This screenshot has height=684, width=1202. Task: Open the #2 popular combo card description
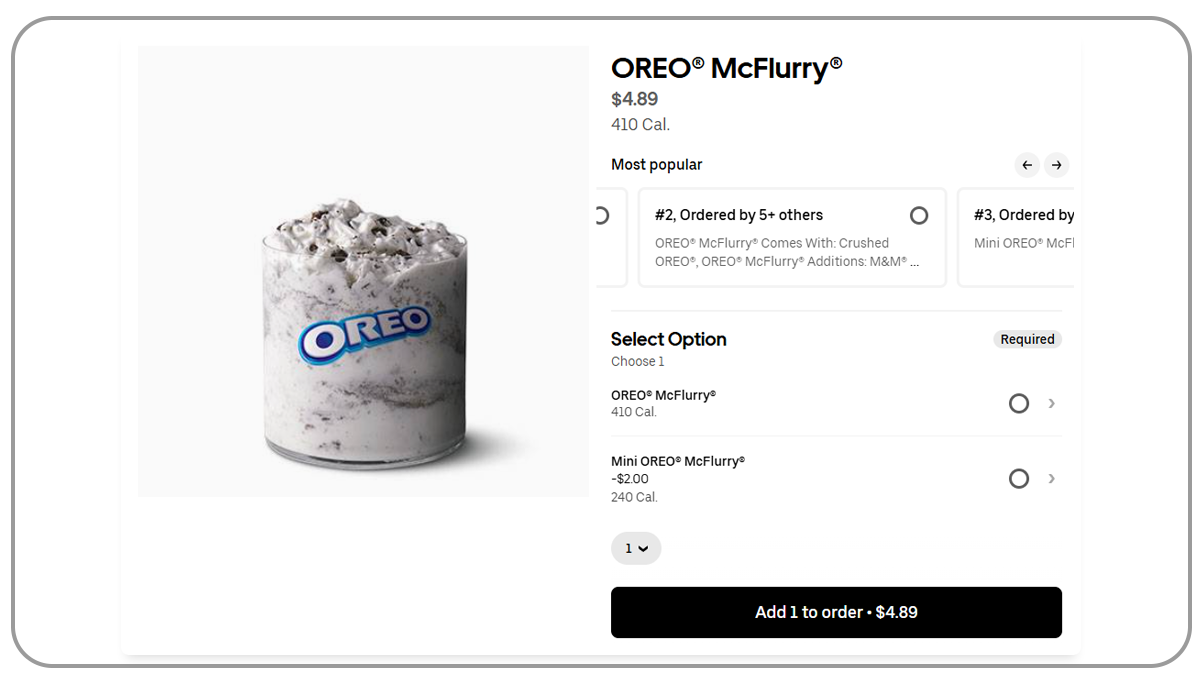click(x=786, y=252)
